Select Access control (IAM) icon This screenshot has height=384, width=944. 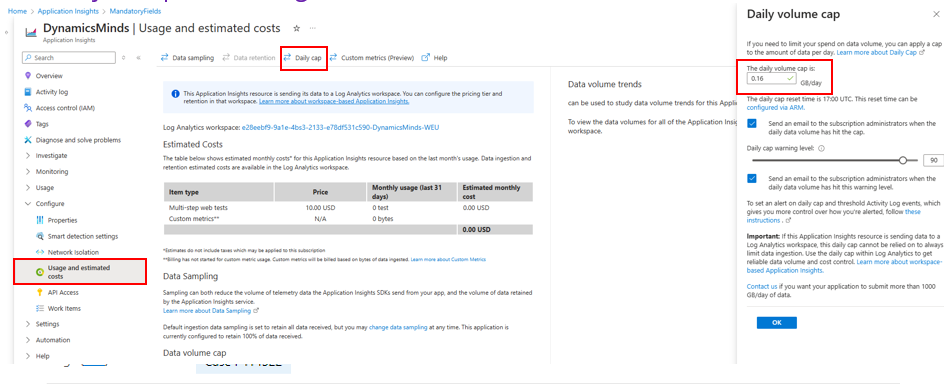(27, 108)
